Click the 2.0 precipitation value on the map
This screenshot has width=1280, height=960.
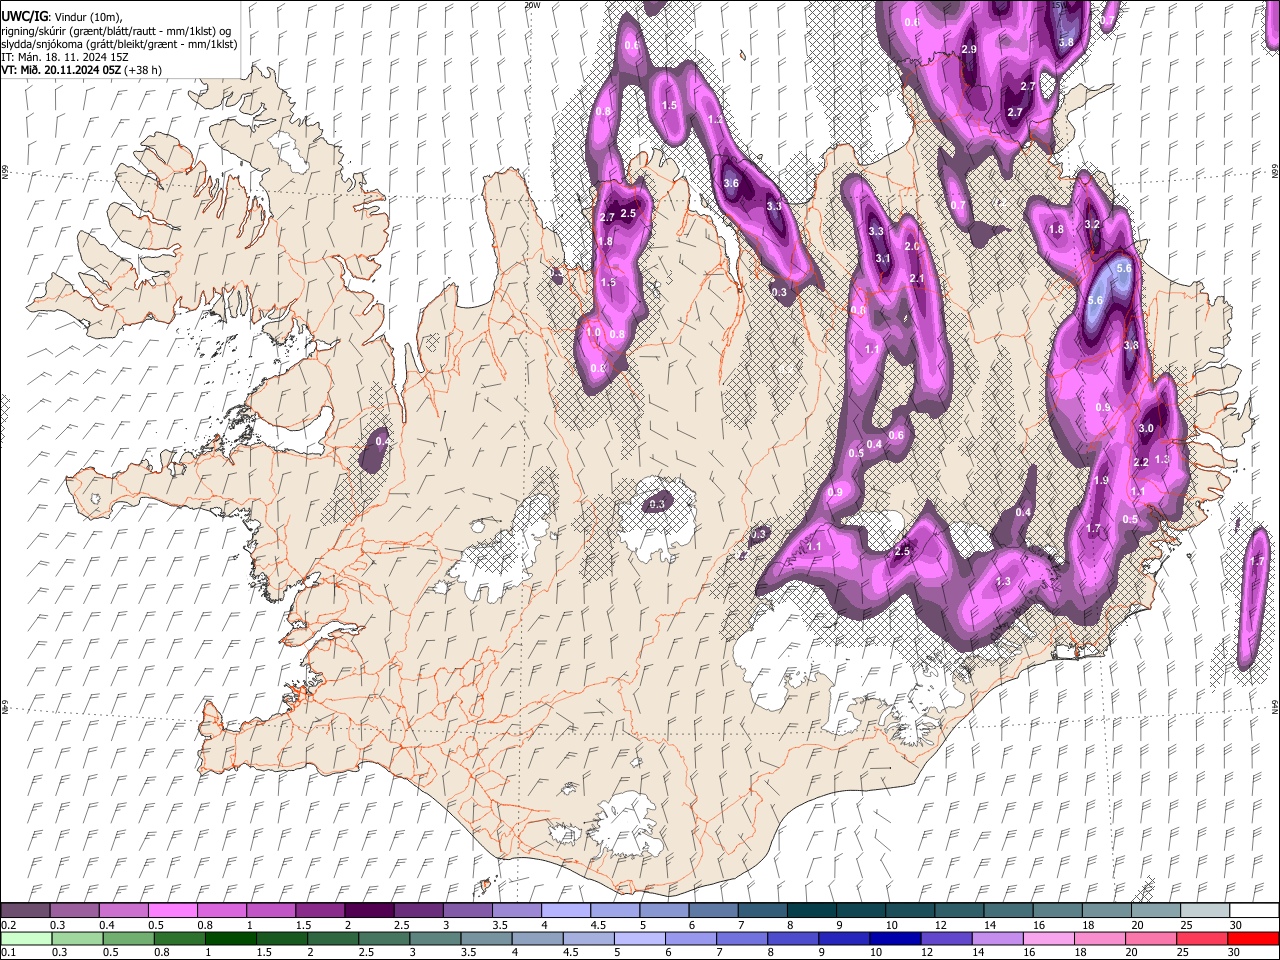(x=911, y=247)
